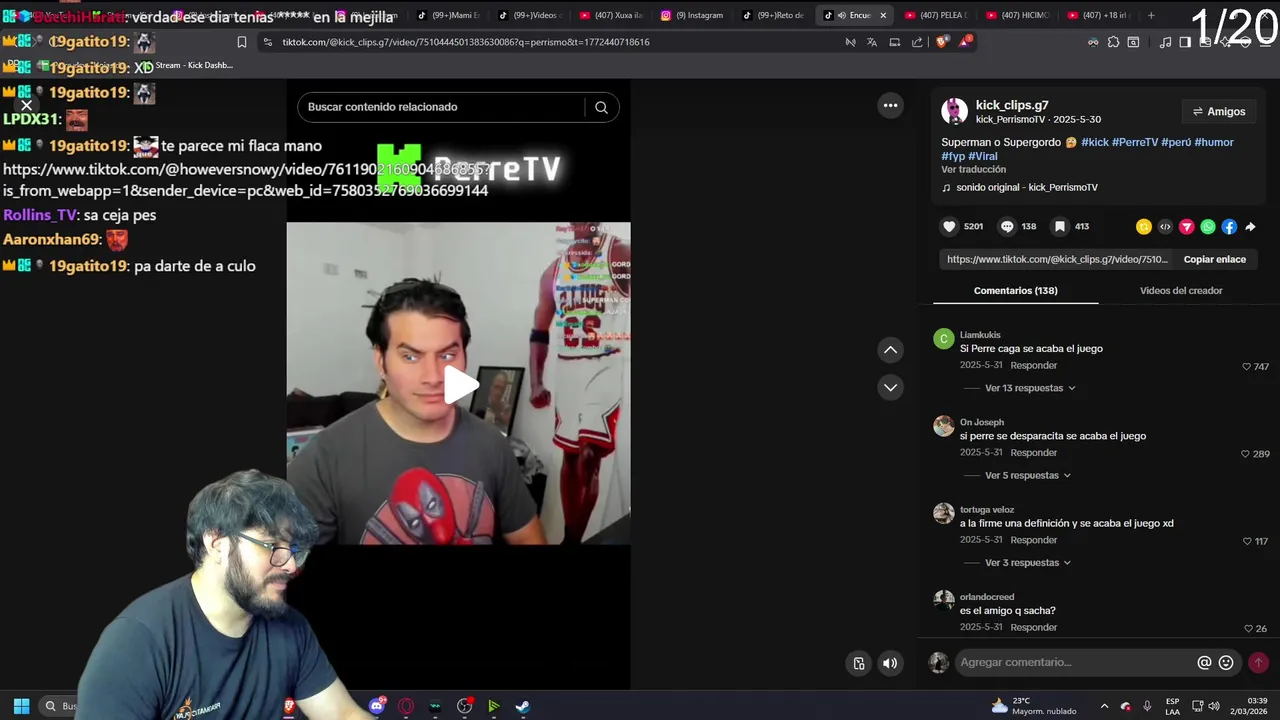The image size is (1280, 720).
Task: Open the #PerreTV hashtag
Action: (1135, 142)
